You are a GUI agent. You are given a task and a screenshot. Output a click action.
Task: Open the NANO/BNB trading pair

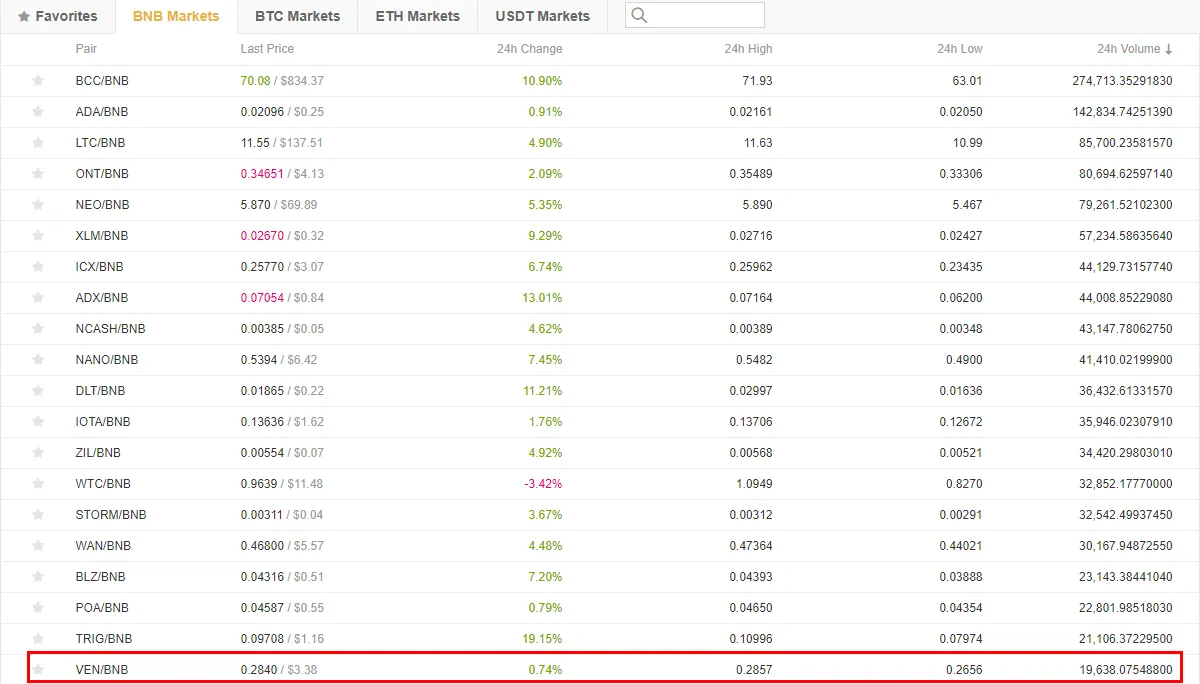(x=107, y=360)
